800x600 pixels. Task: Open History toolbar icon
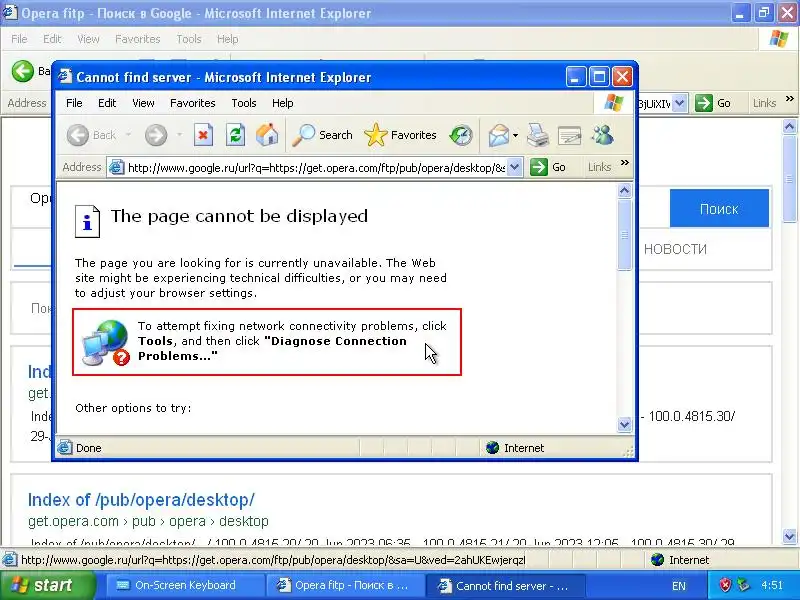[461, 135]
